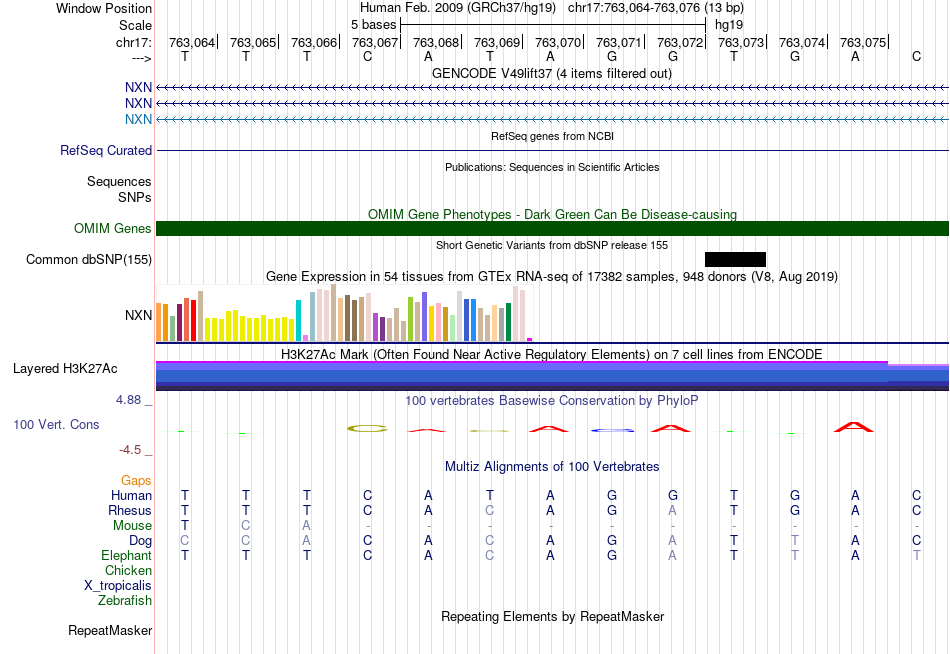This screenshot has width=950, height=654.
Task: Click the light blue NXN transcript label
Action: [x=138, y=119]
